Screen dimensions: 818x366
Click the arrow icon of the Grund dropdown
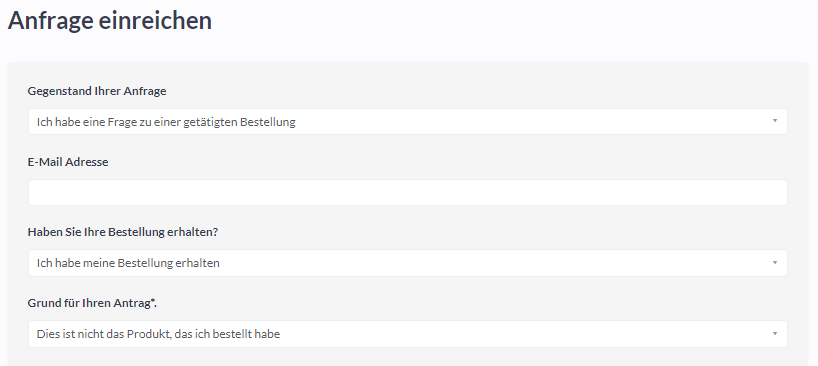pos(775,333)
